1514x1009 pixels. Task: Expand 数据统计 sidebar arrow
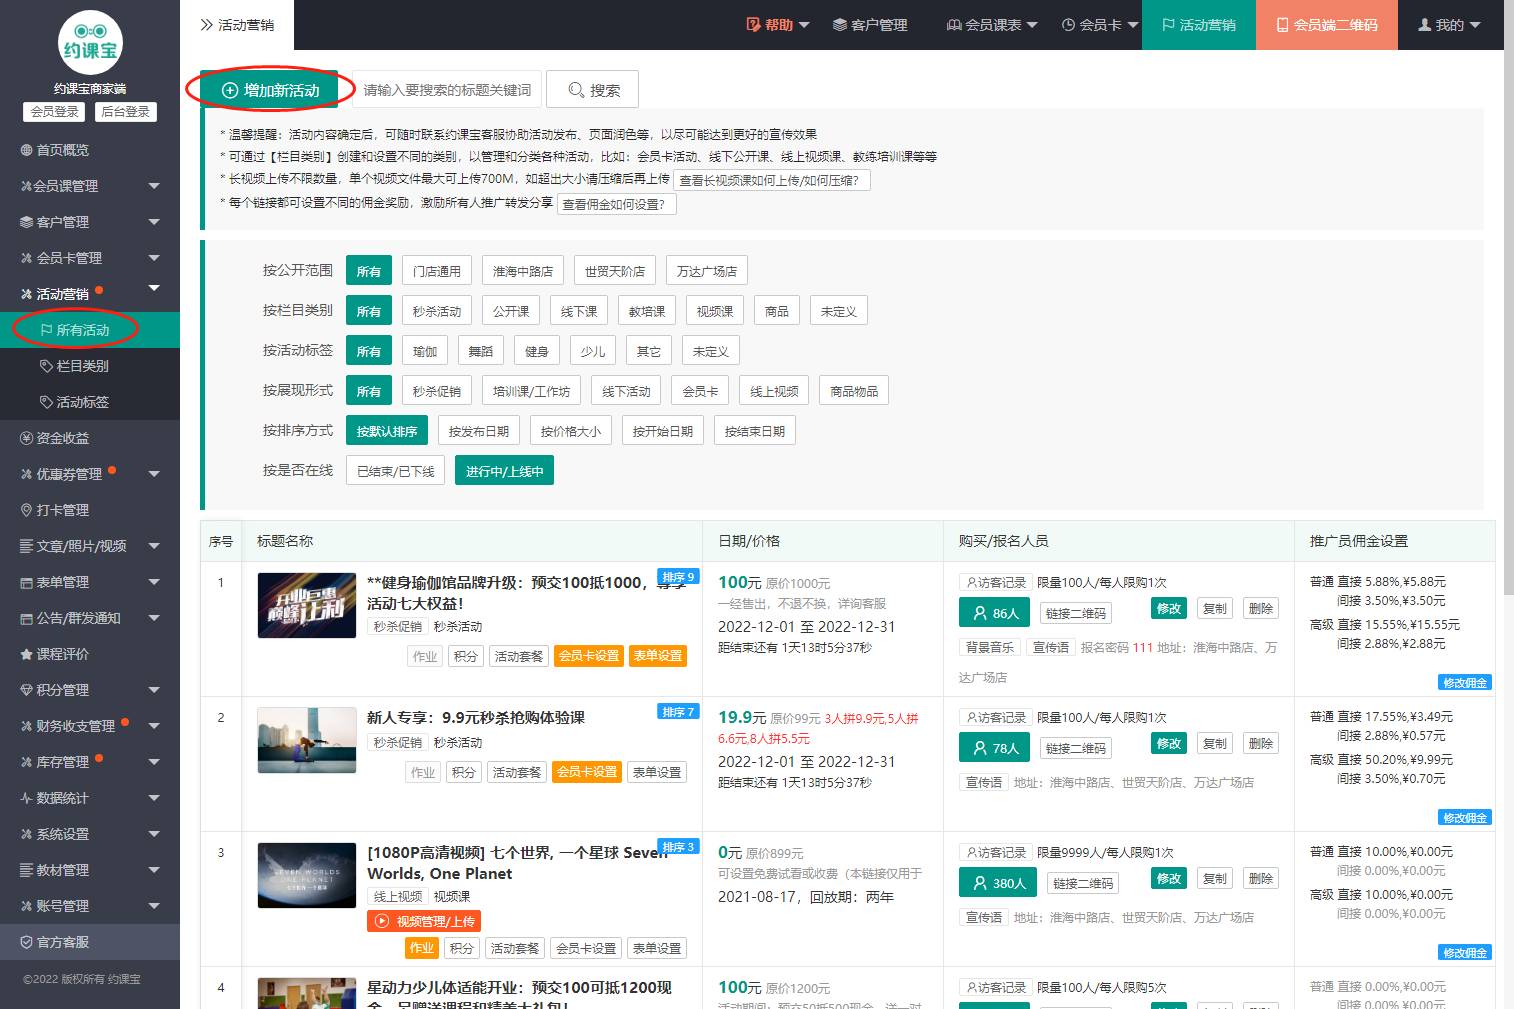click(154, 798)
